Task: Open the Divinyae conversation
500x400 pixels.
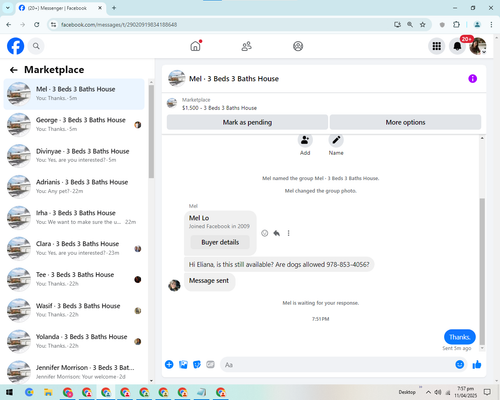Action: (x=74, y=156)
